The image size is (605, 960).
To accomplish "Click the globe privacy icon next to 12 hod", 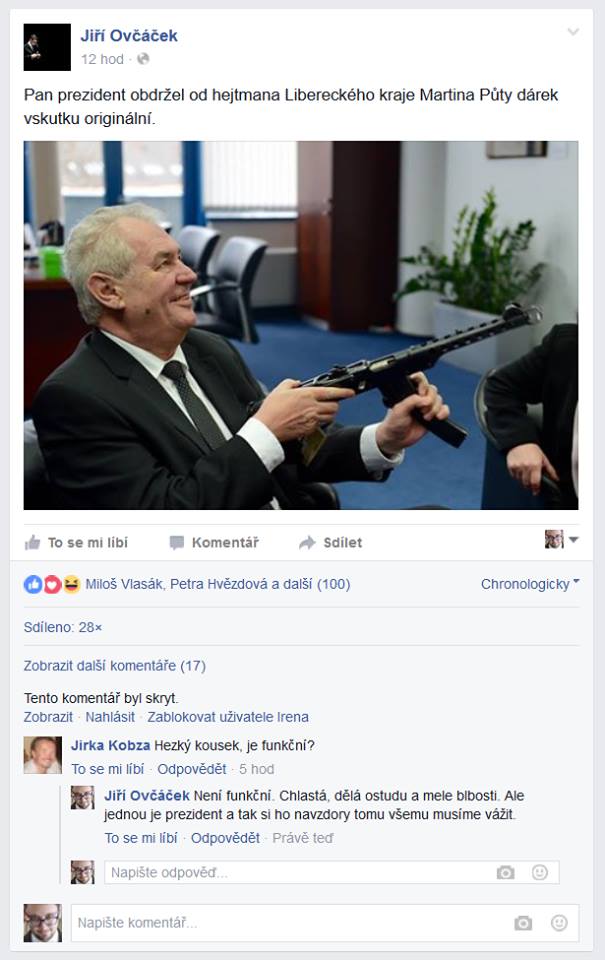I will 143,59.
